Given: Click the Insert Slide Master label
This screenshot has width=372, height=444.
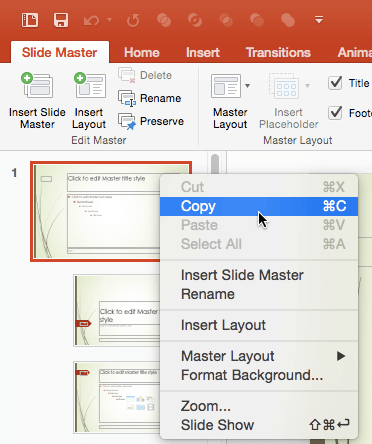Looking at the screenshot, I should click(37, 118).
